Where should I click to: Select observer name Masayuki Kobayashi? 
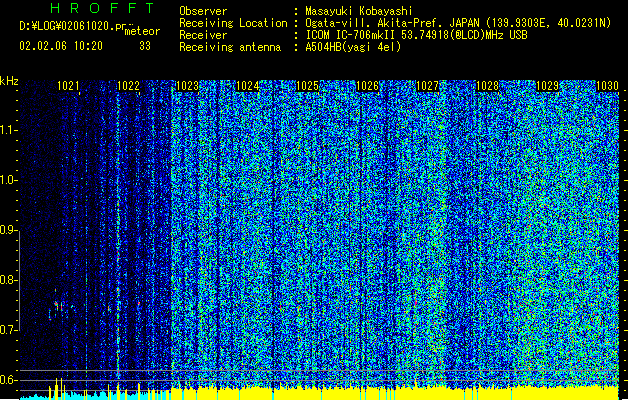pyautogui.click(x=358, y=11)
